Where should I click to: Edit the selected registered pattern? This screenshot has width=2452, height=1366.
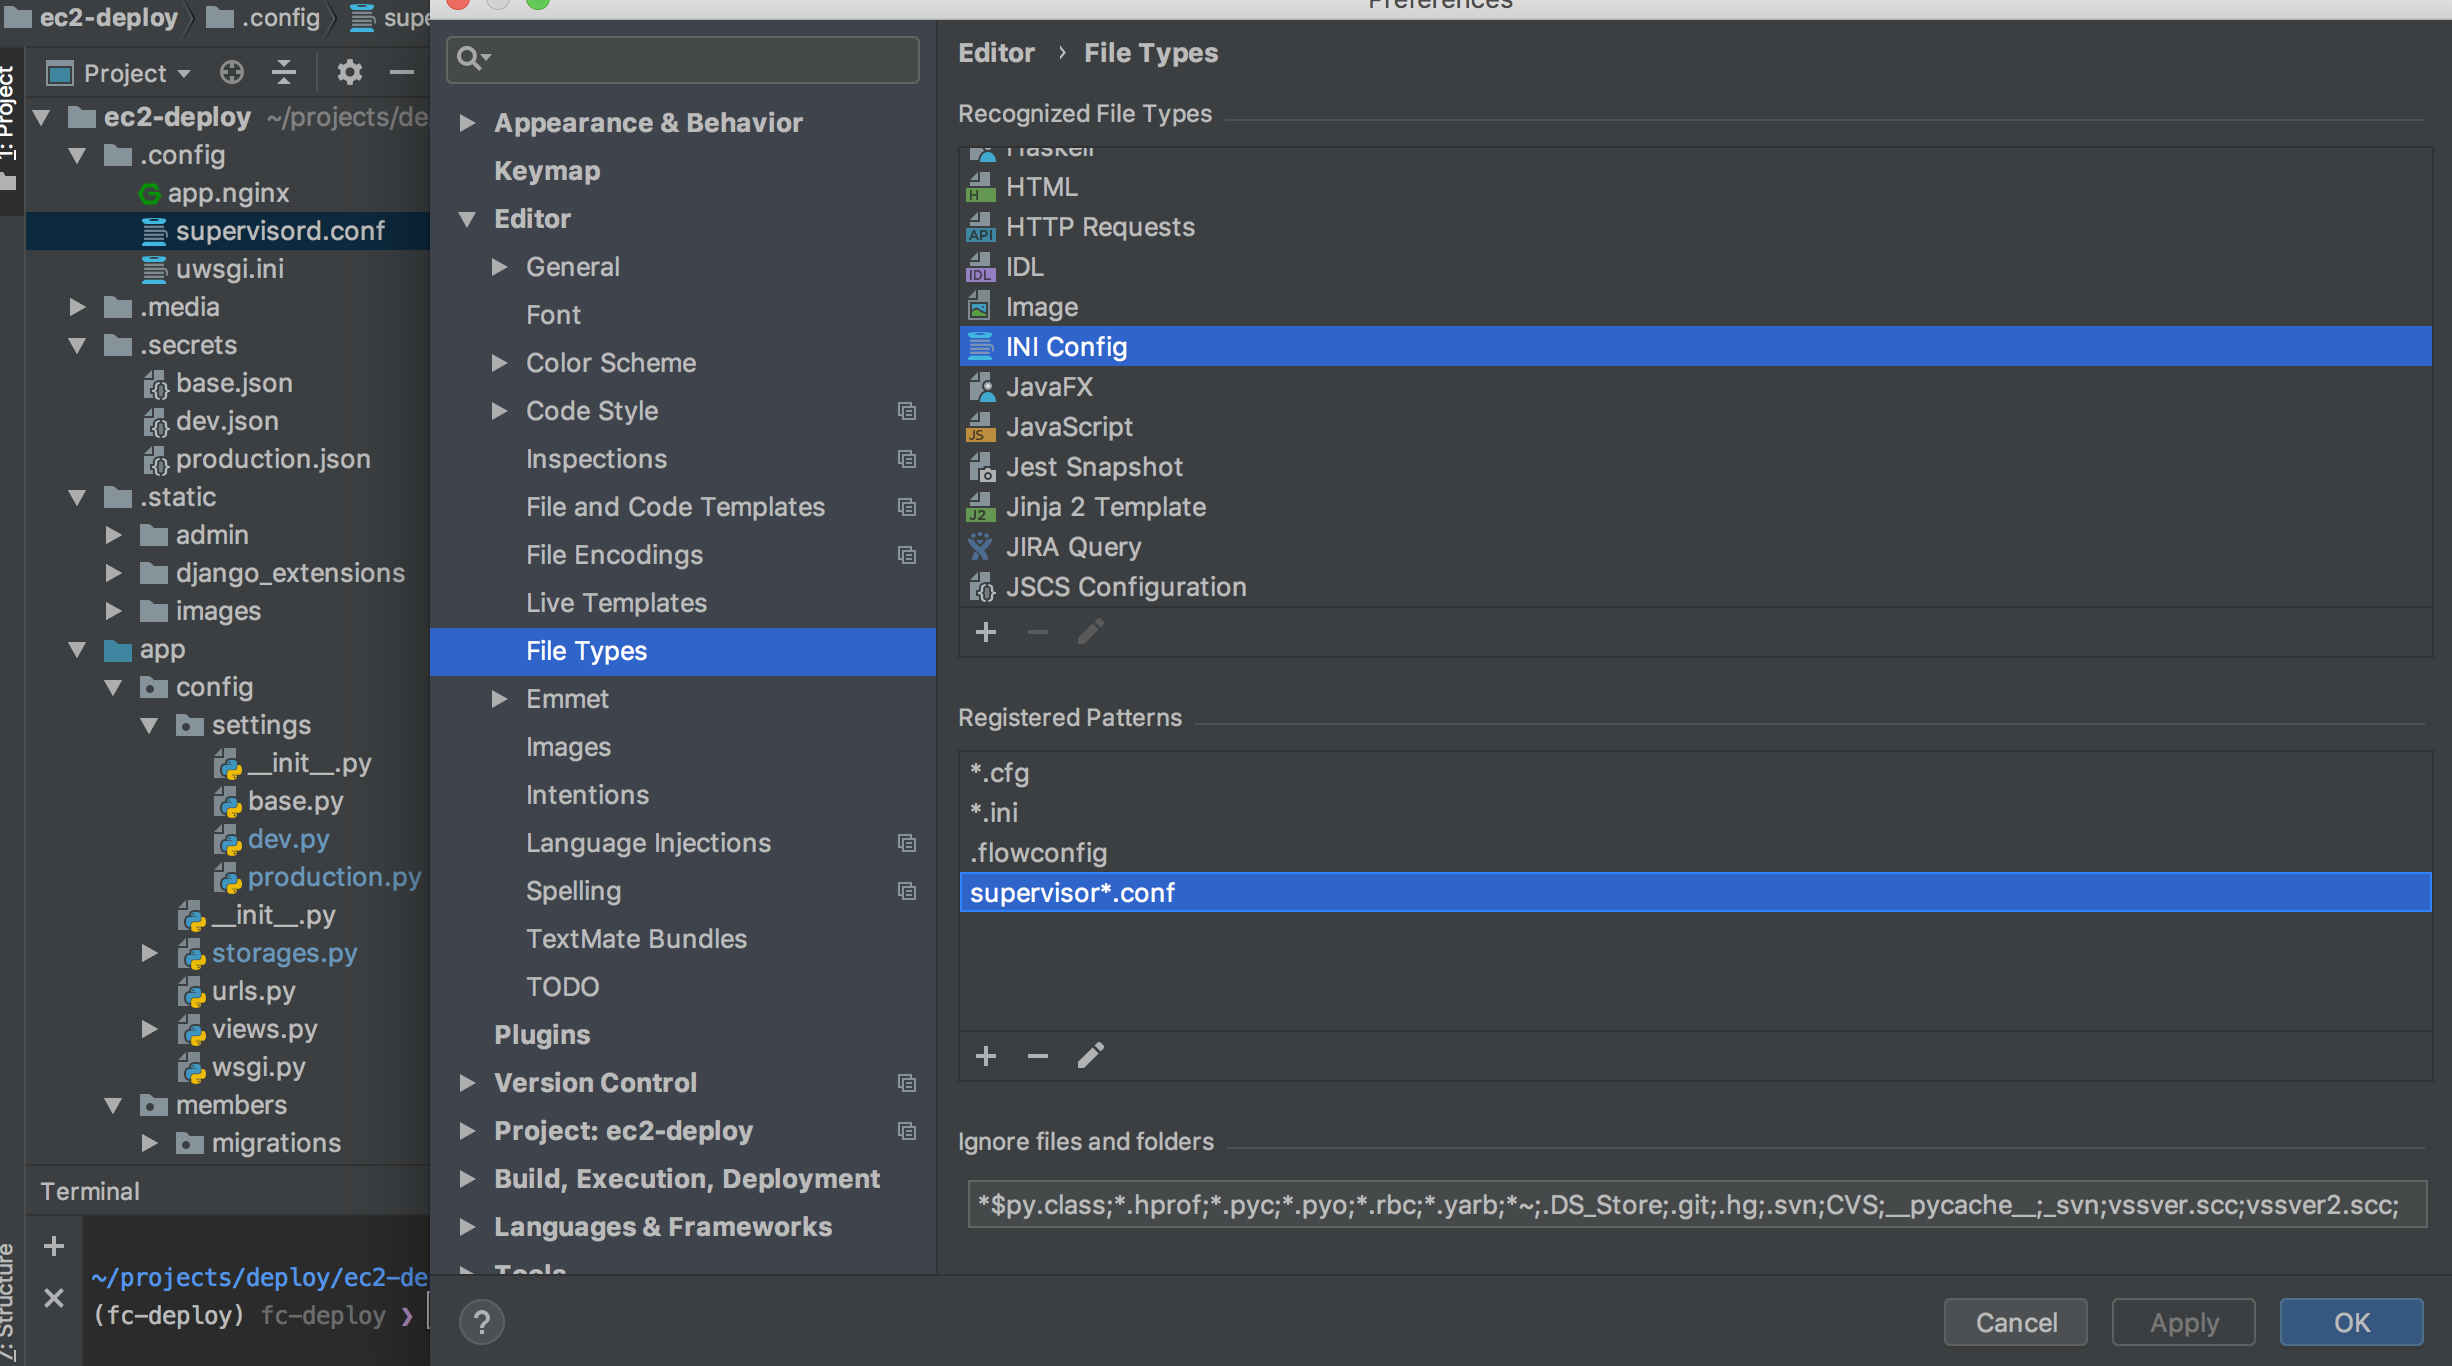(1090, 1056)
